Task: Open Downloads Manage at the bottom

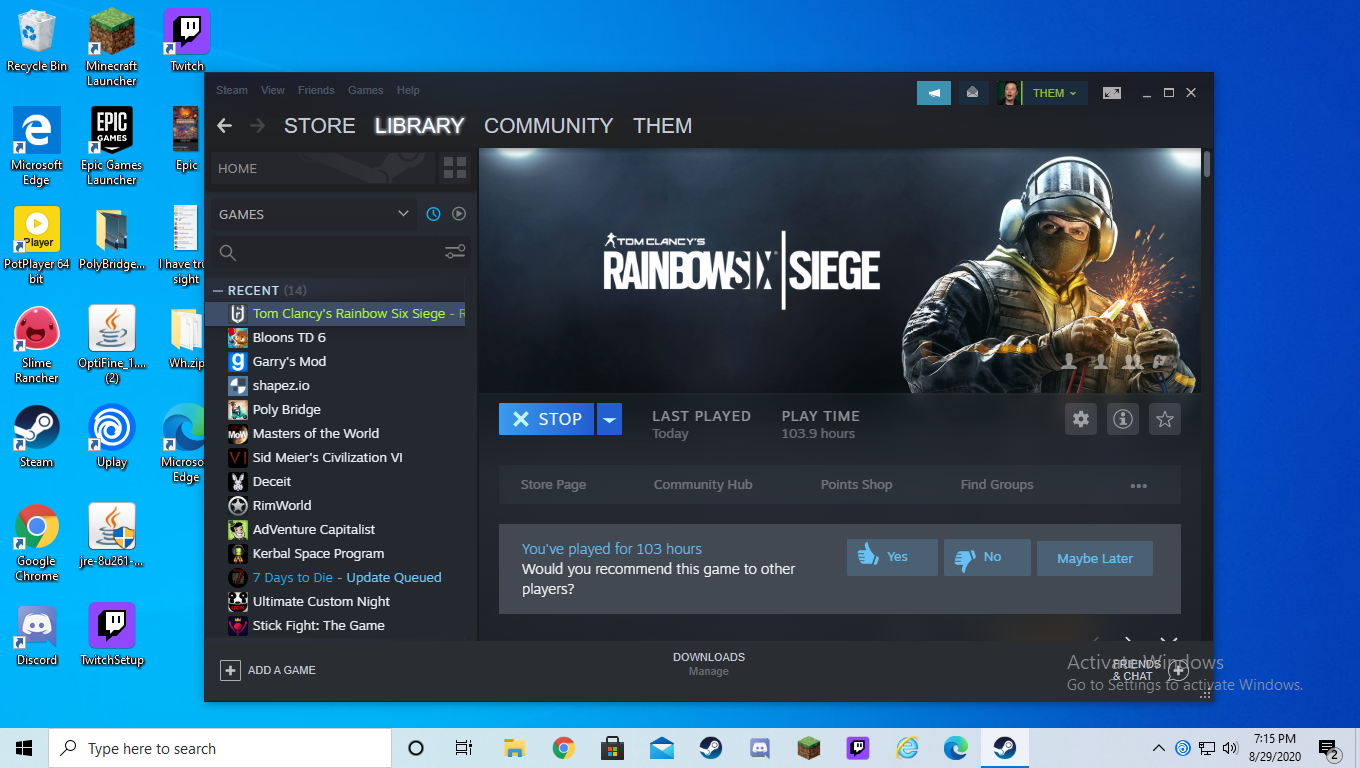Action: pos(709,664)
